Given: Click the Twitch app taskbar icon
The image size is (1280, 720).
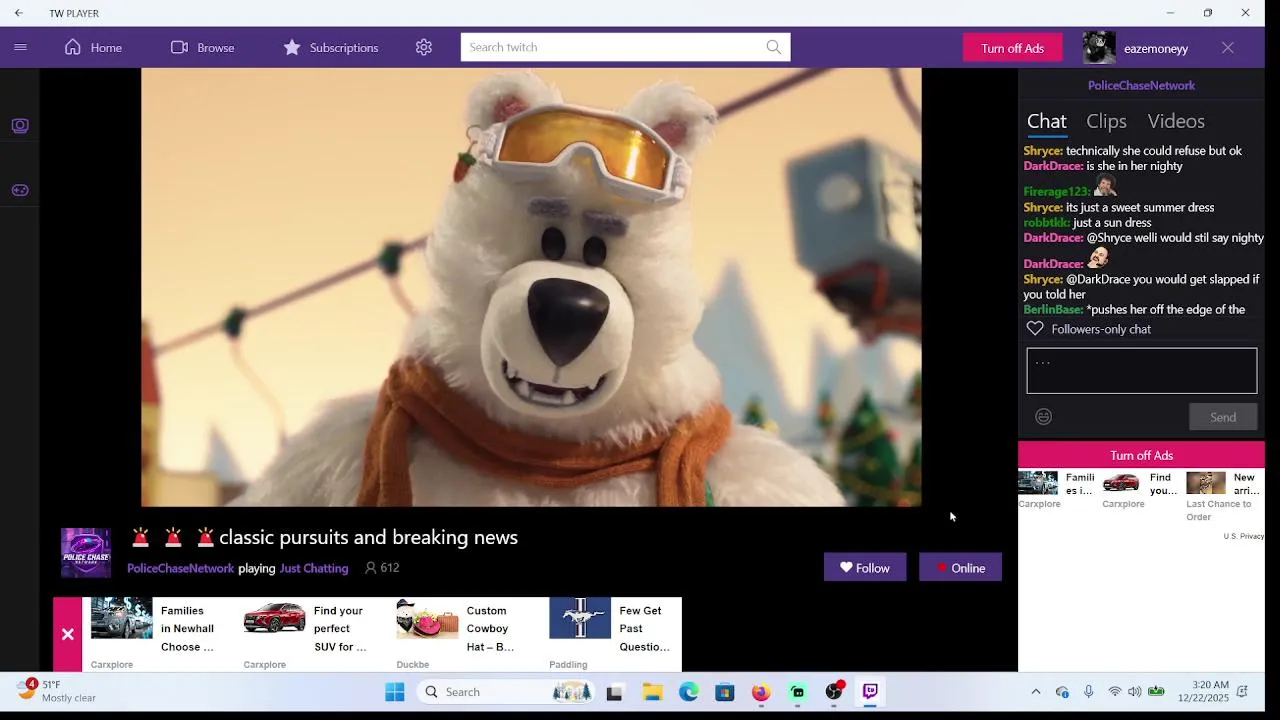Looking at the screenshot, I should [x=870, y=692].
